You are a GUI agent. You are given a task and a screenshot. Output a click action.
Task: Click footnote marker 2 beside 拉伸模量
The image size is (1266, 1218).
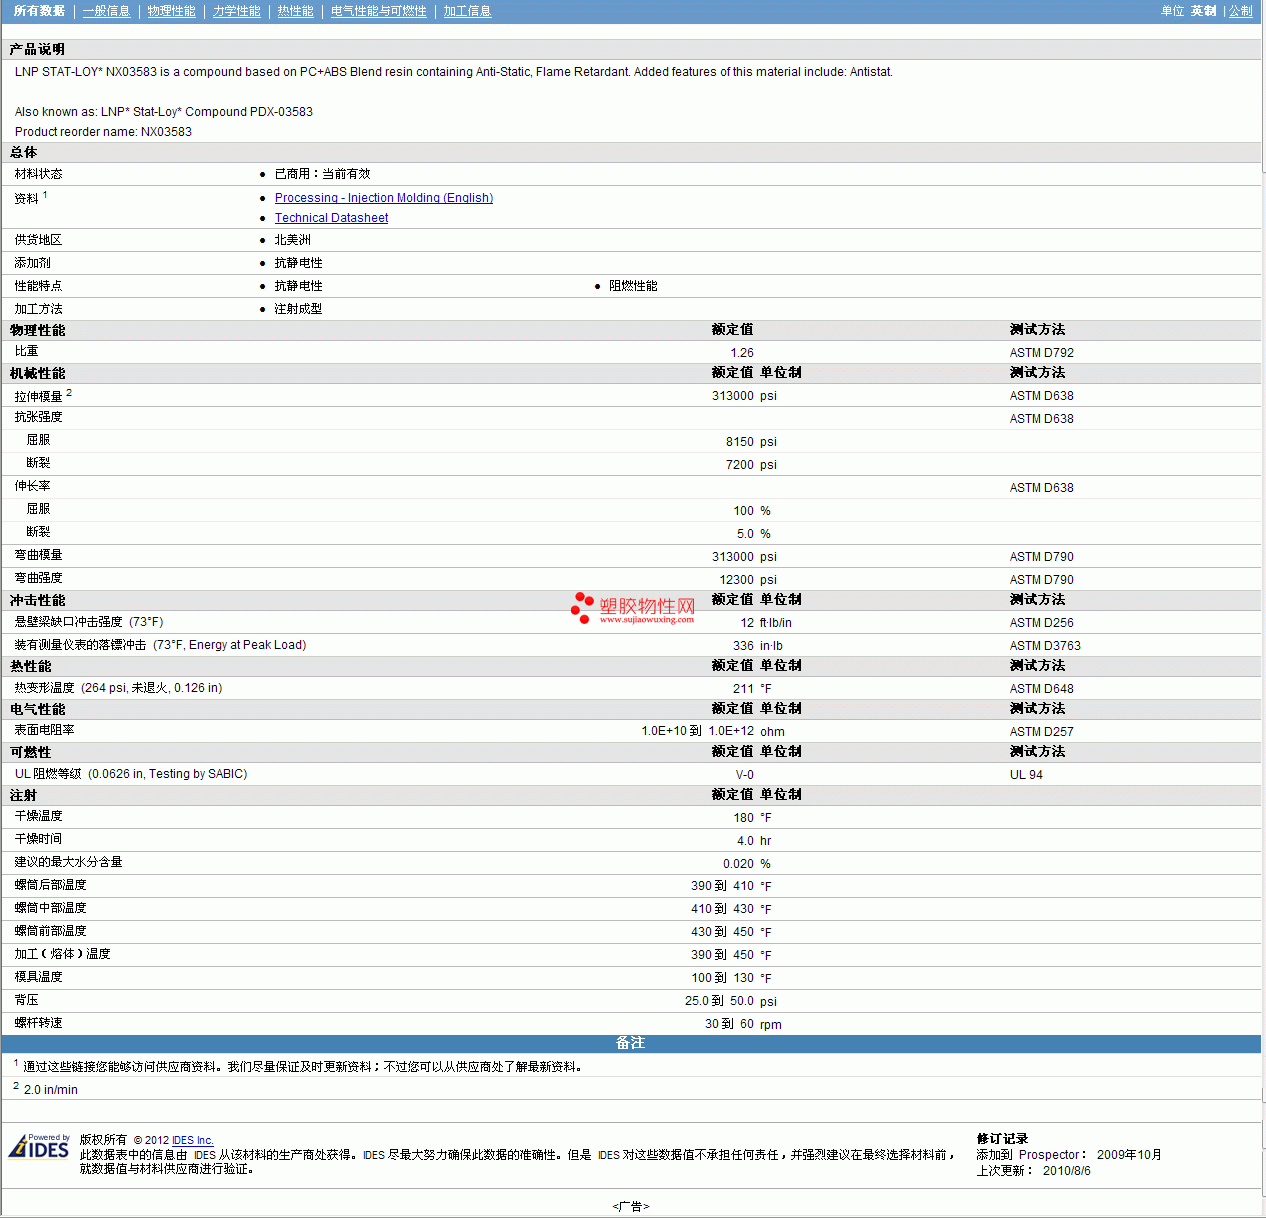click(x=69, y=393)
